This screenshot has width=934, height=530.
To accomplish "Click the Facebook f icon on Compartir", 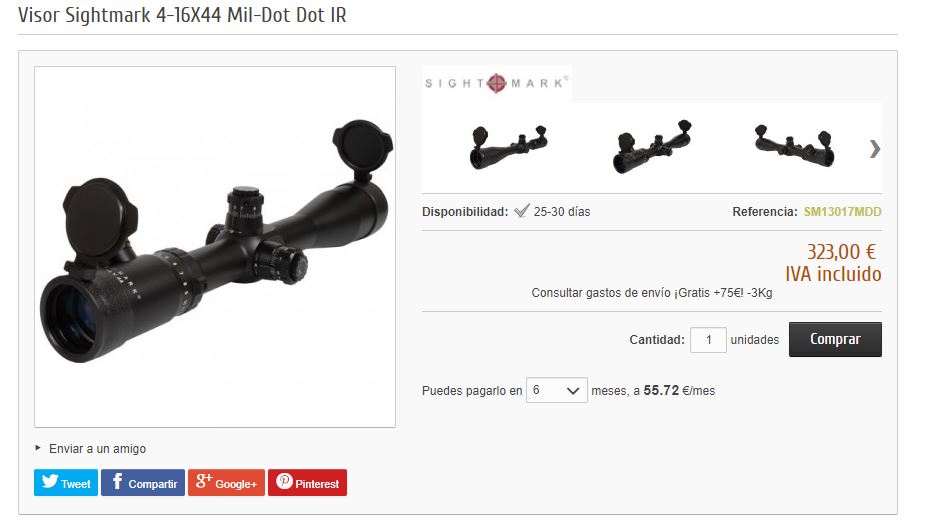I will [x=117, y=481].
